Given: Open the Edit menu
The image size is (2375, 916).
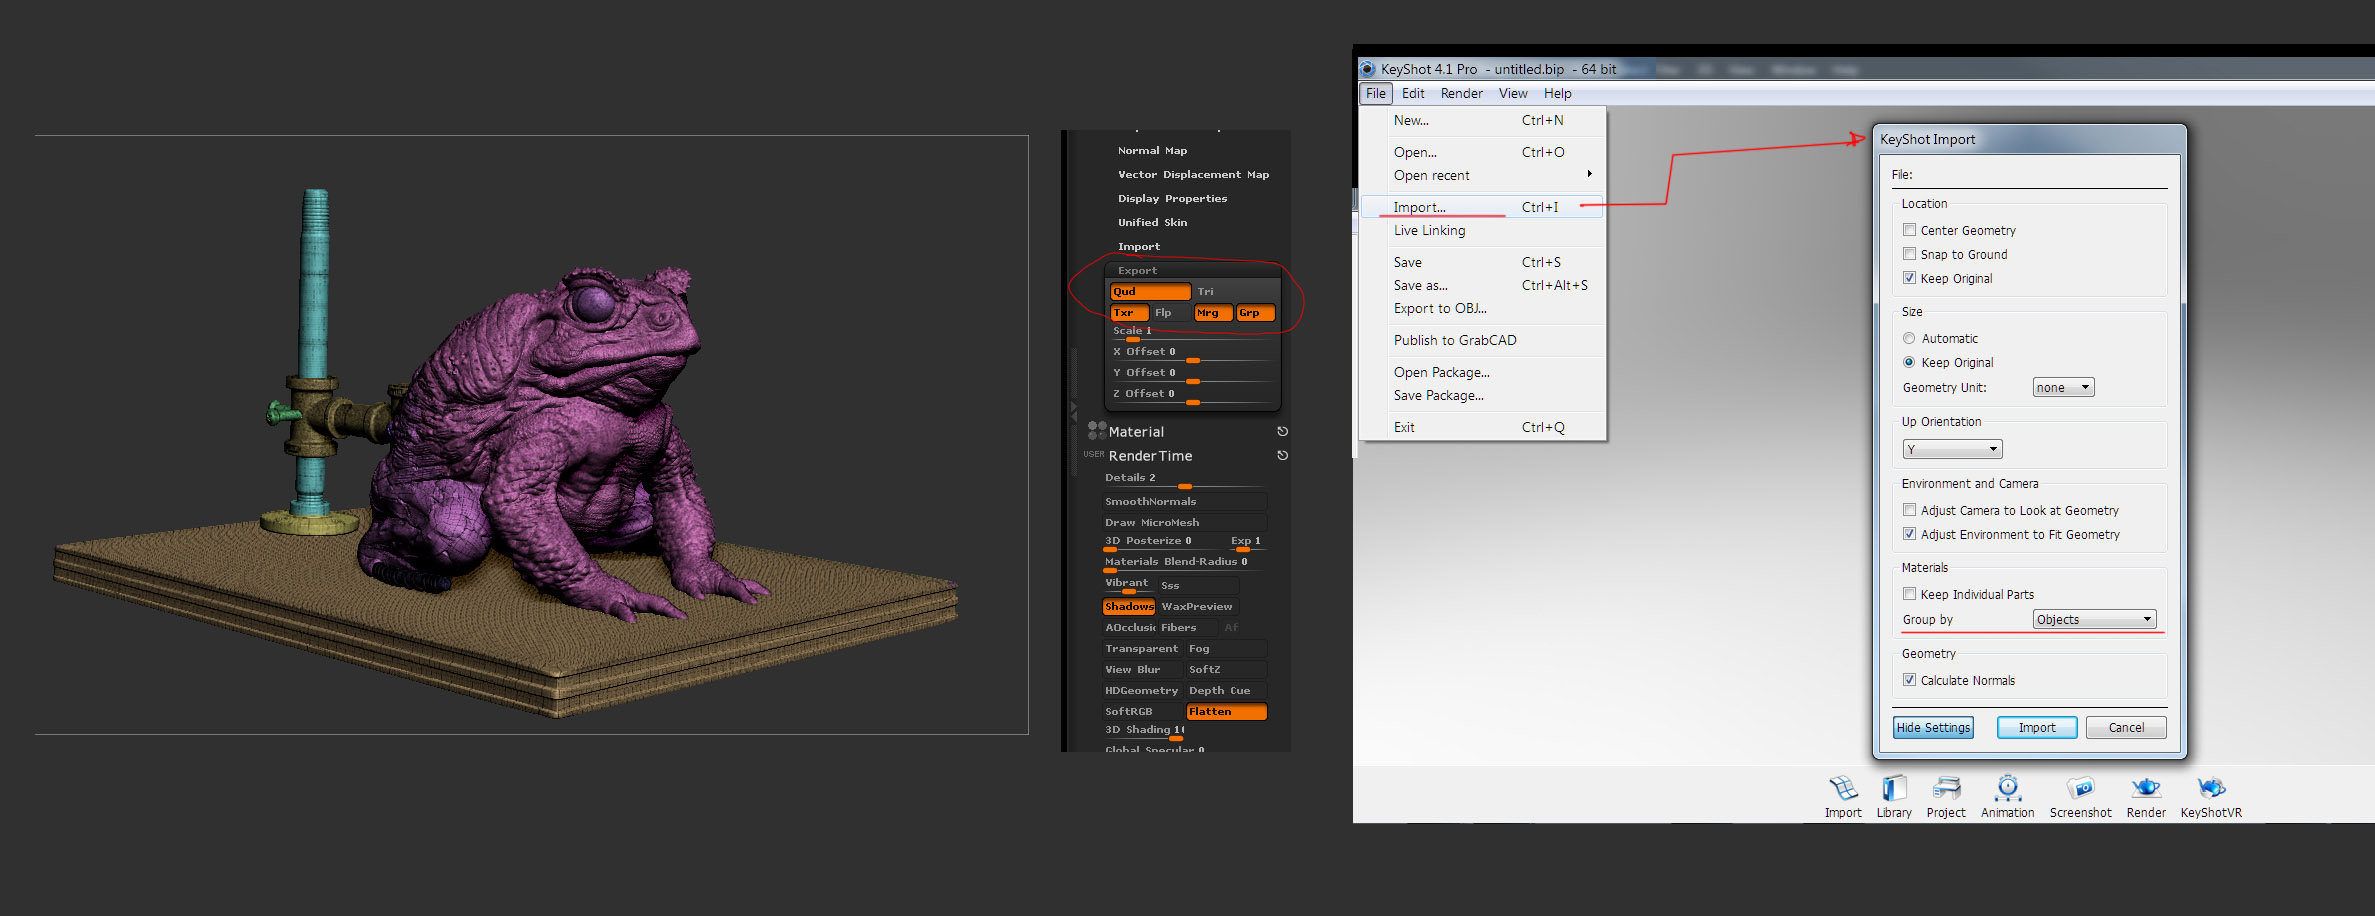Looking at the screenshot, I should [1413, 93].
